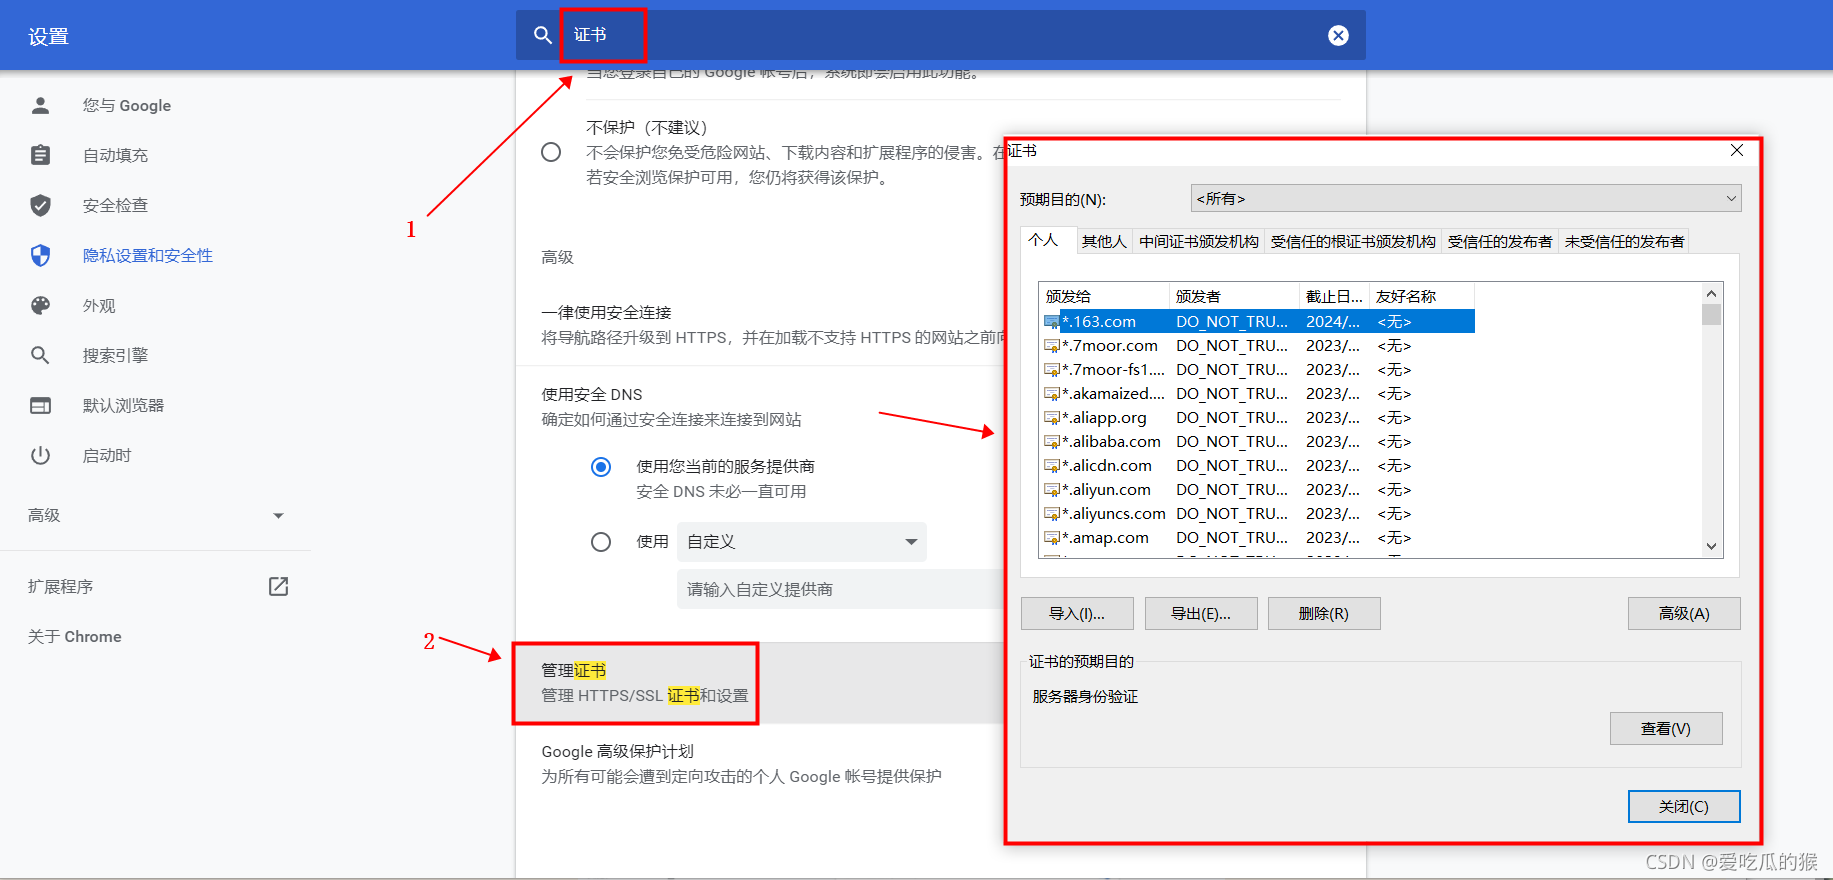Sort by the 友好名称 column header
The width and height of the screenshot is (1833, 880).
pyautogui.click(x=1421, y=296)
